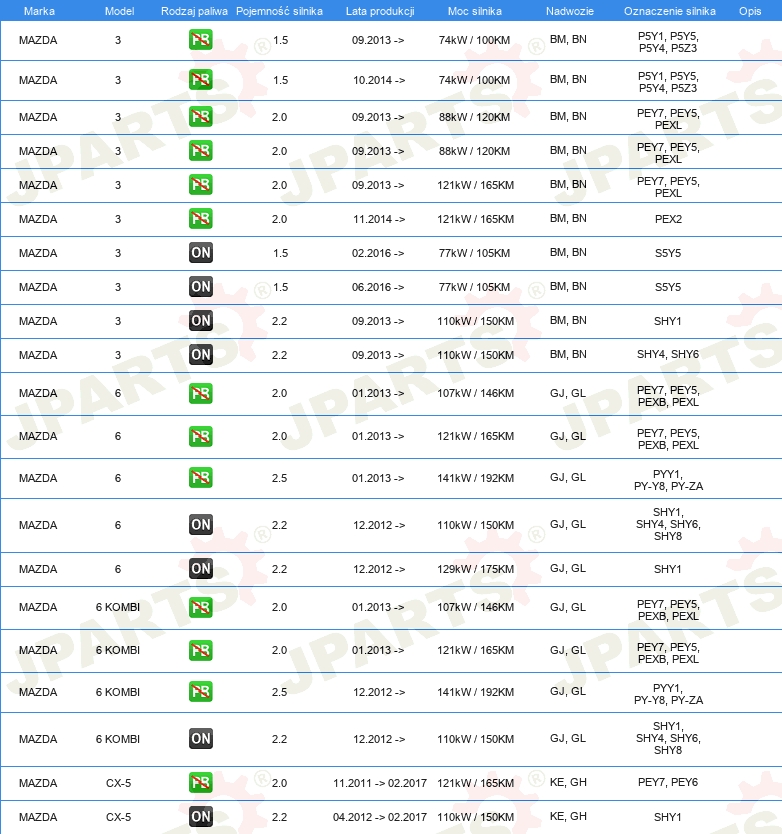Viewport: 782px width, 834px height.
Task: Click PB icon in 6 KOMBI 107kW / 146KM row
Action: 201,607
